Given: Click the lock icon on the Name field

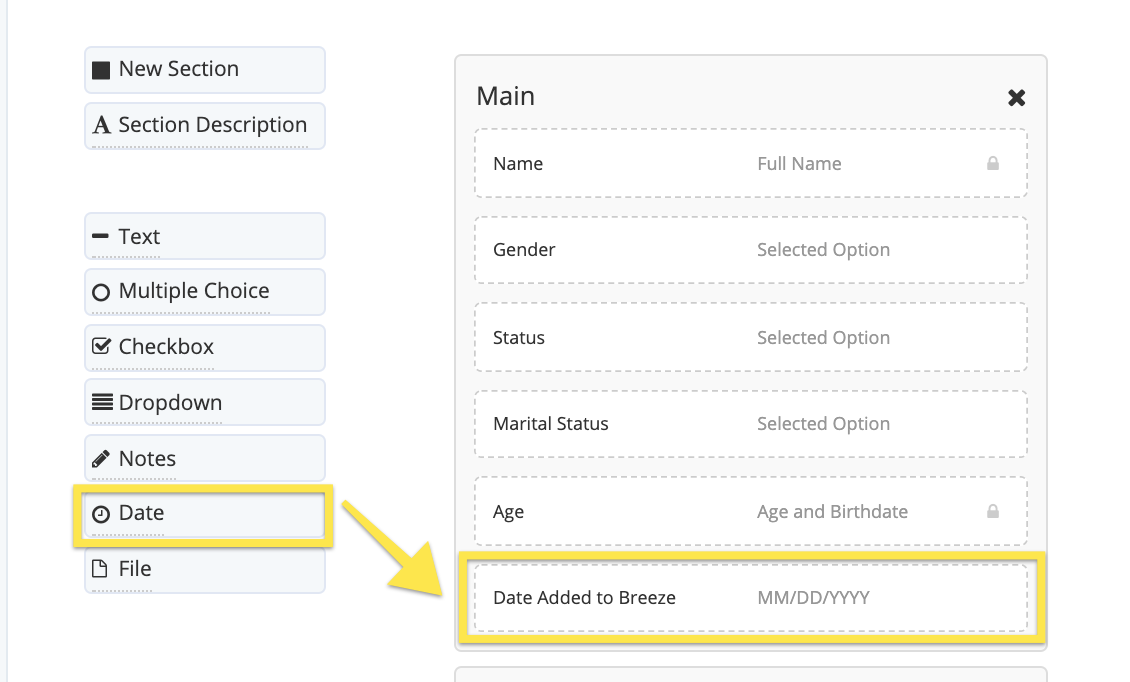Looking at the screenshot, I should (x=992, y=163).
